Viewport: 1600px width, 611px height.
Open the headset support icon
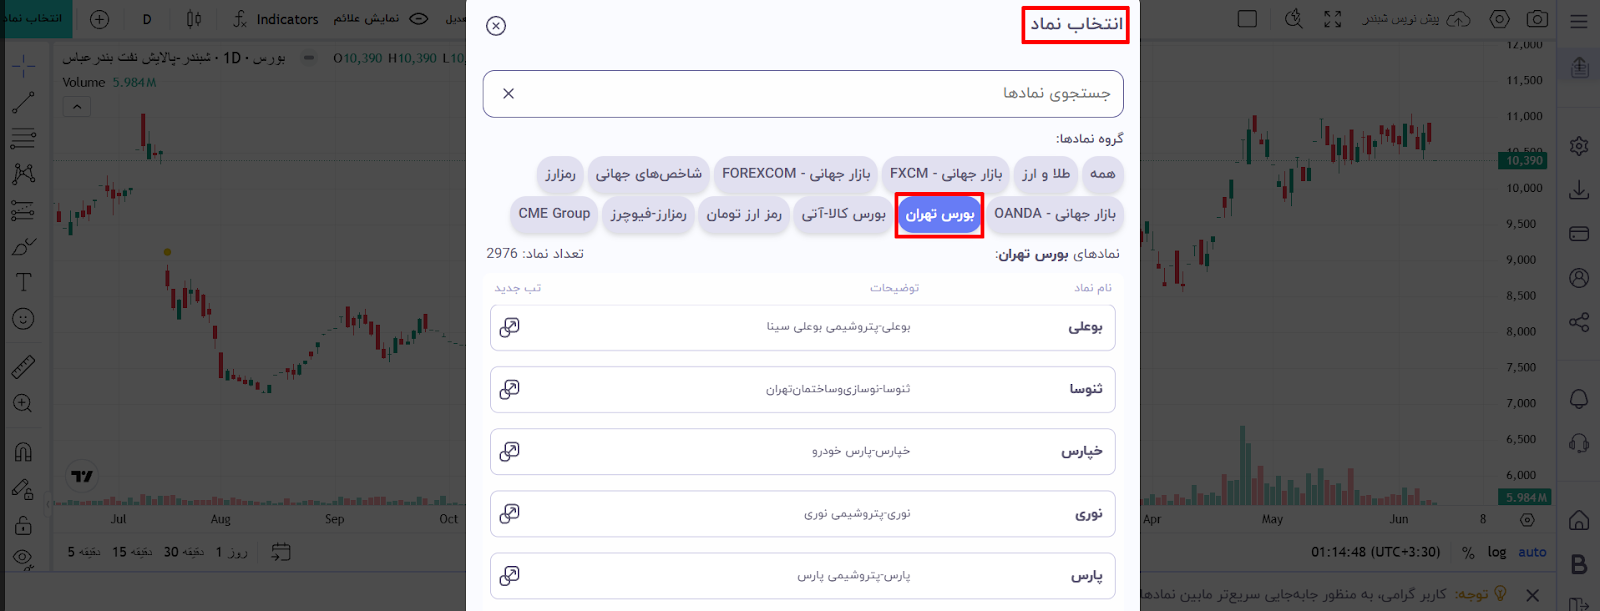point(1579,443)
